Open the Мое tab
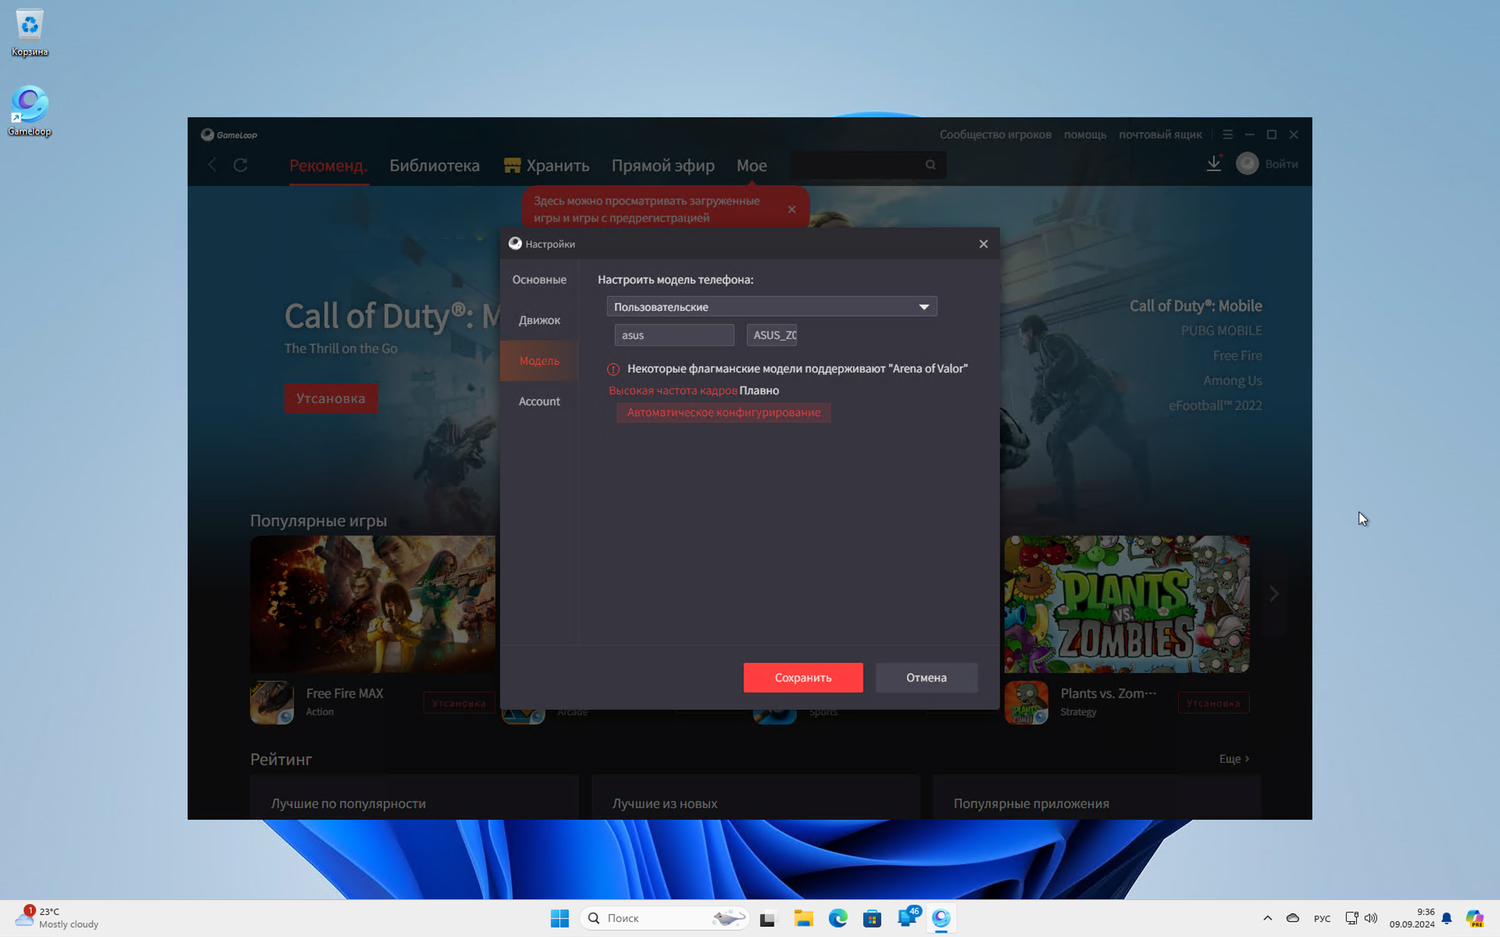 coord(752,166)
